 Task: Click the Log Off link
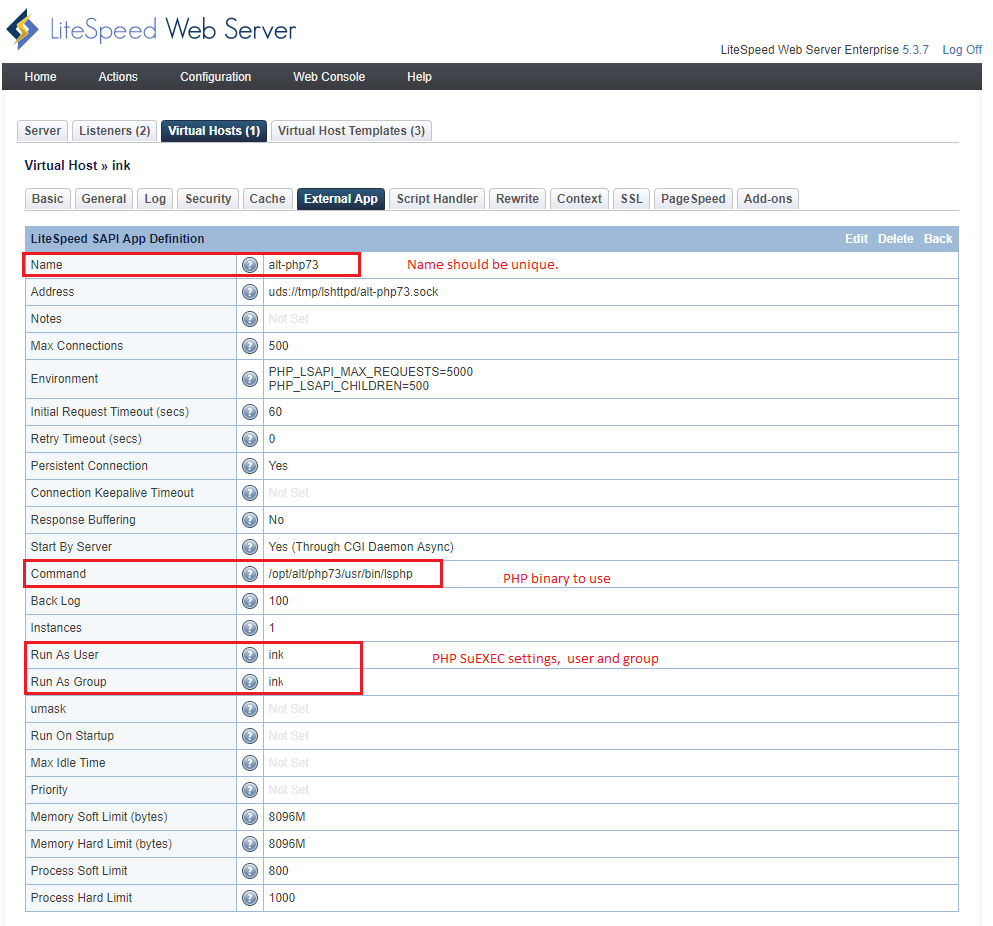pos(962,49)
